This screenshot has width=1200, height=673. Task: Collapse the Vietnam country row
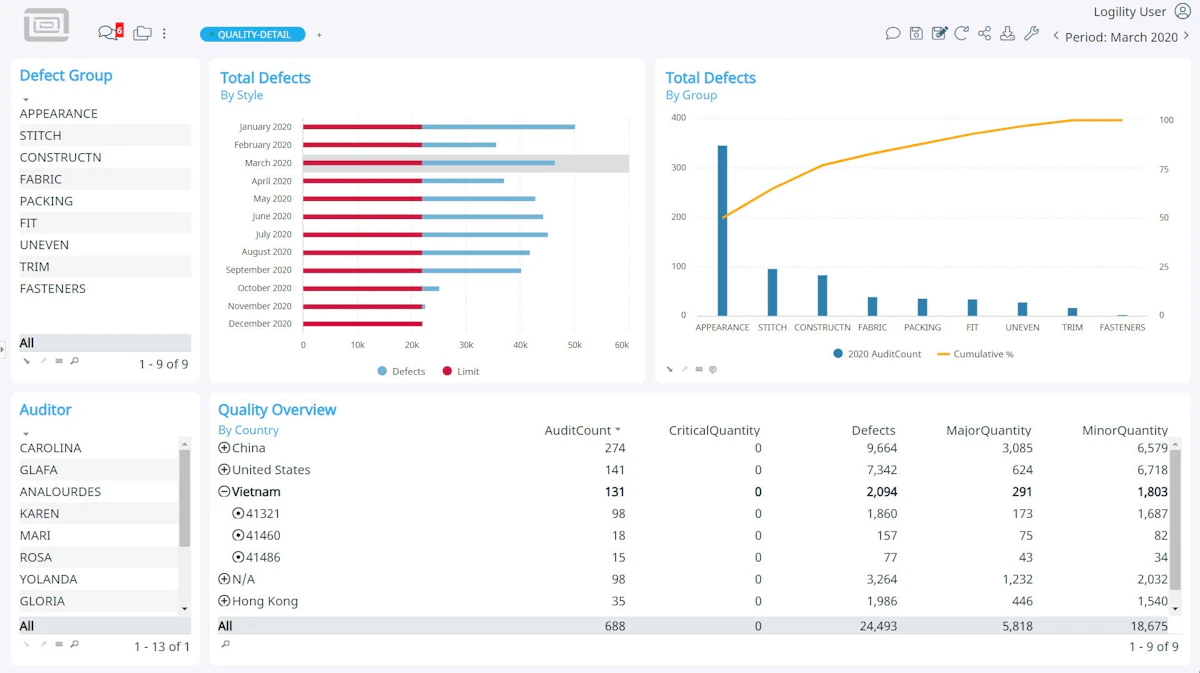pos(224,492)
